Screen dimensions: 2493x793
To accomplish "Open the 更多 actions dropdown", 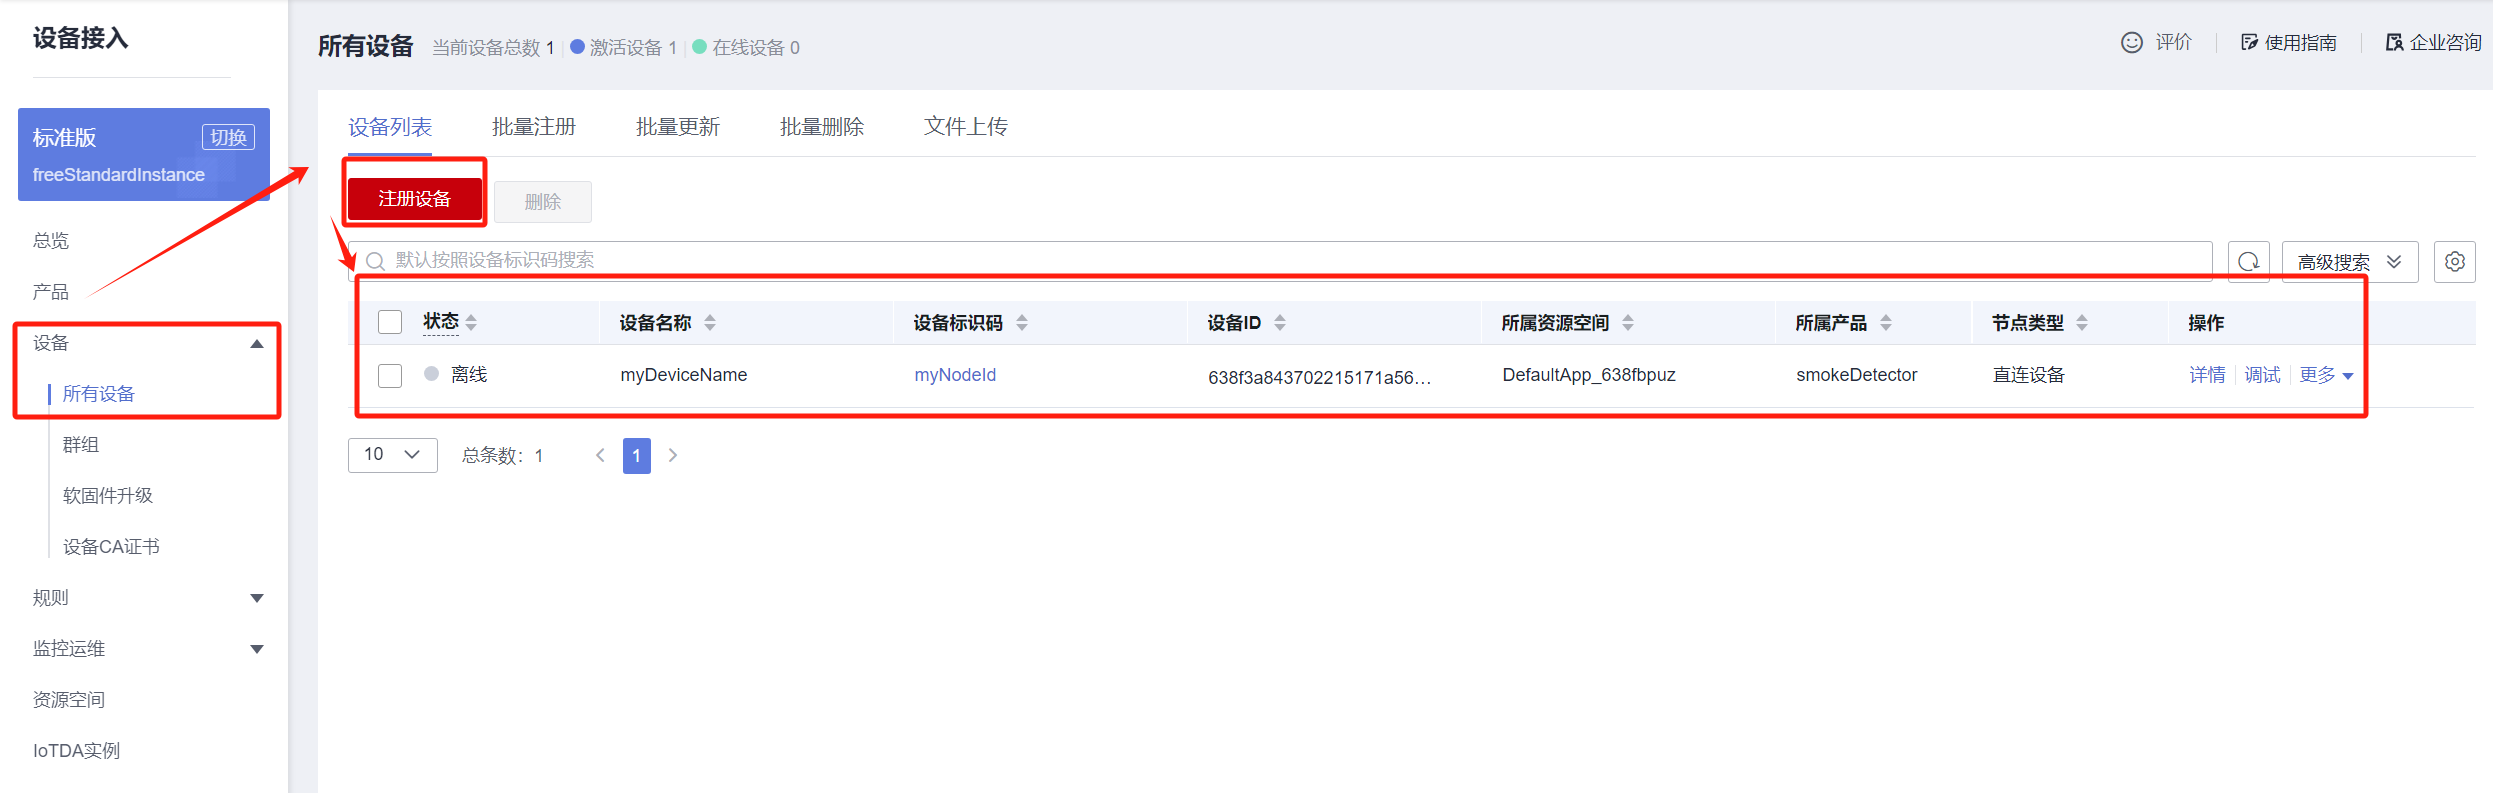I will pyautogui.click(x=2326, y=375).
